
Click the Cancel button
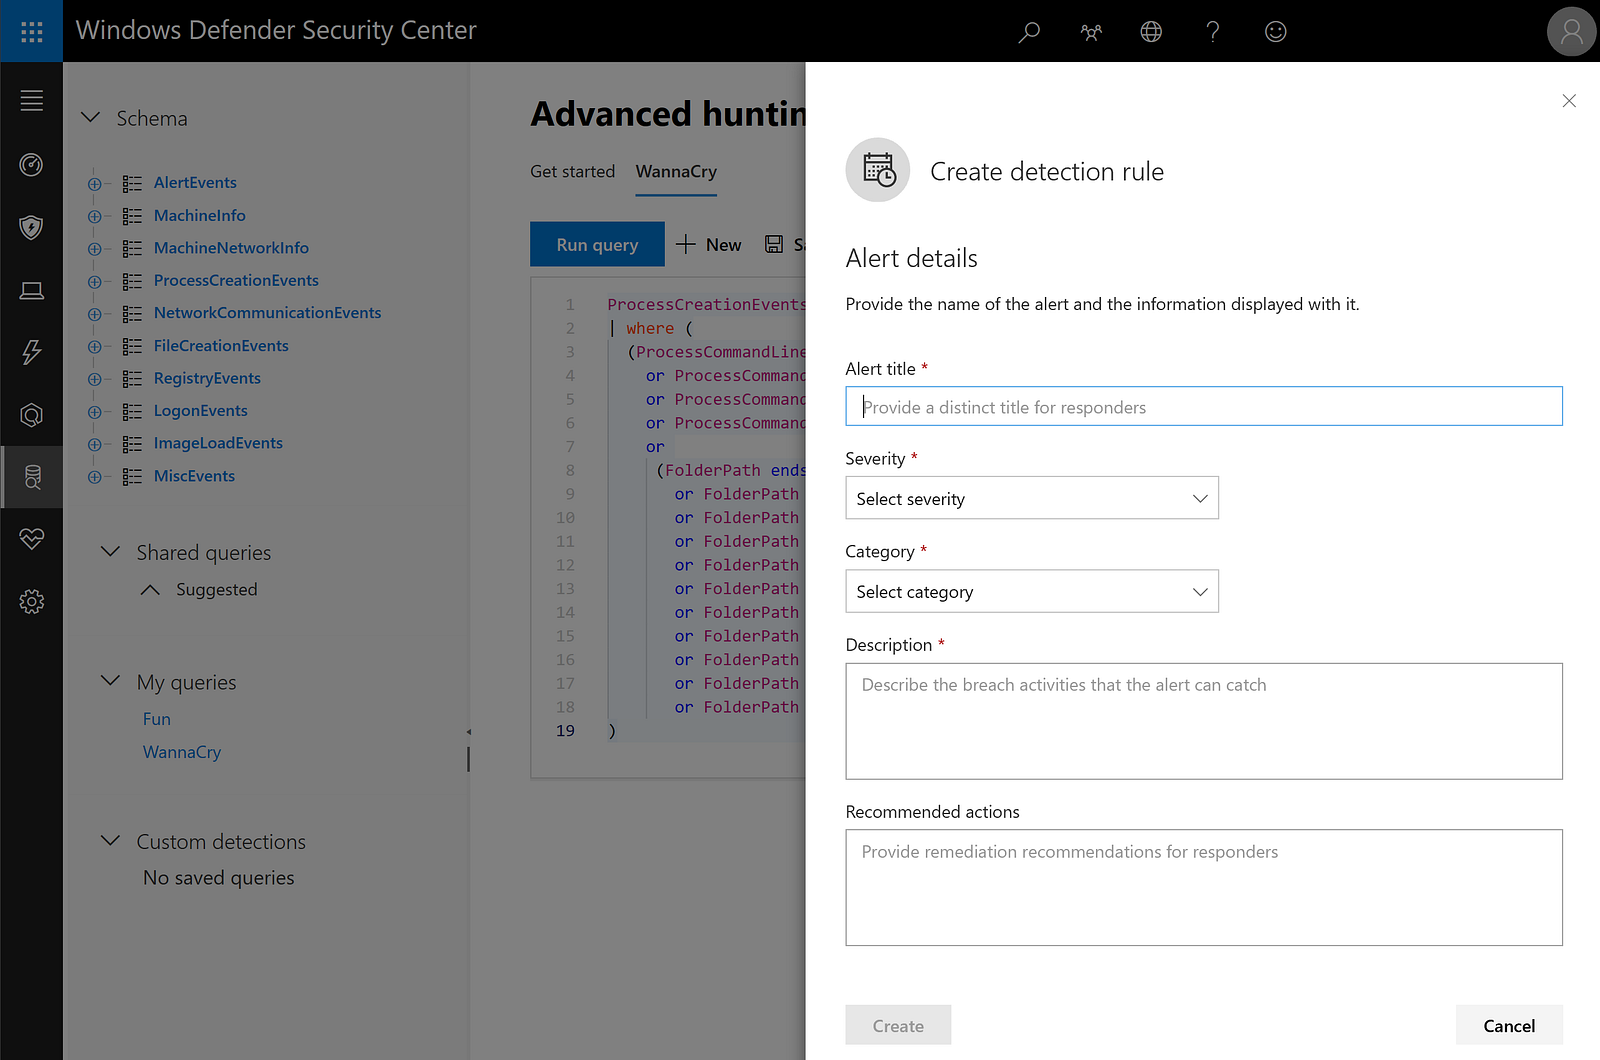(x=1508, y=1025)
